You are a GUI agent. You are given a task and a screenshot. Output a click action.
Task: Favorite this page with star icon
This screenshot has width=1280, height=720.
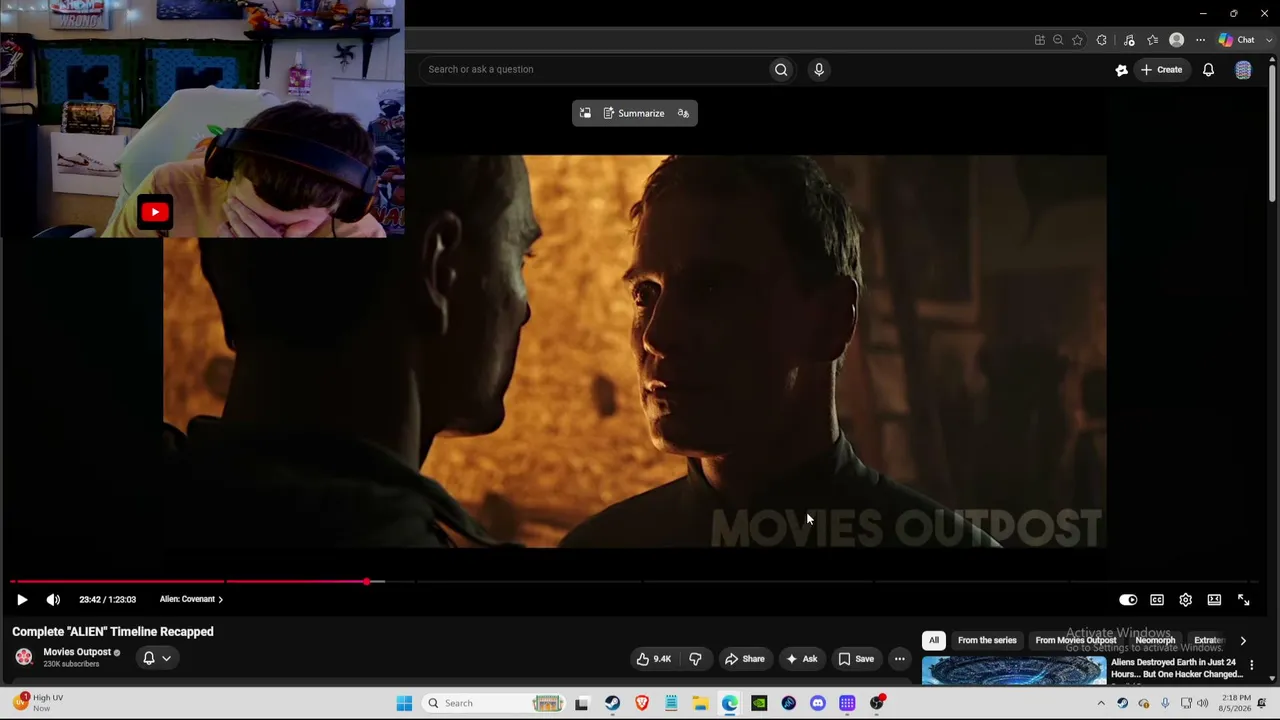pyautogui.click(x=1077, y=40)
